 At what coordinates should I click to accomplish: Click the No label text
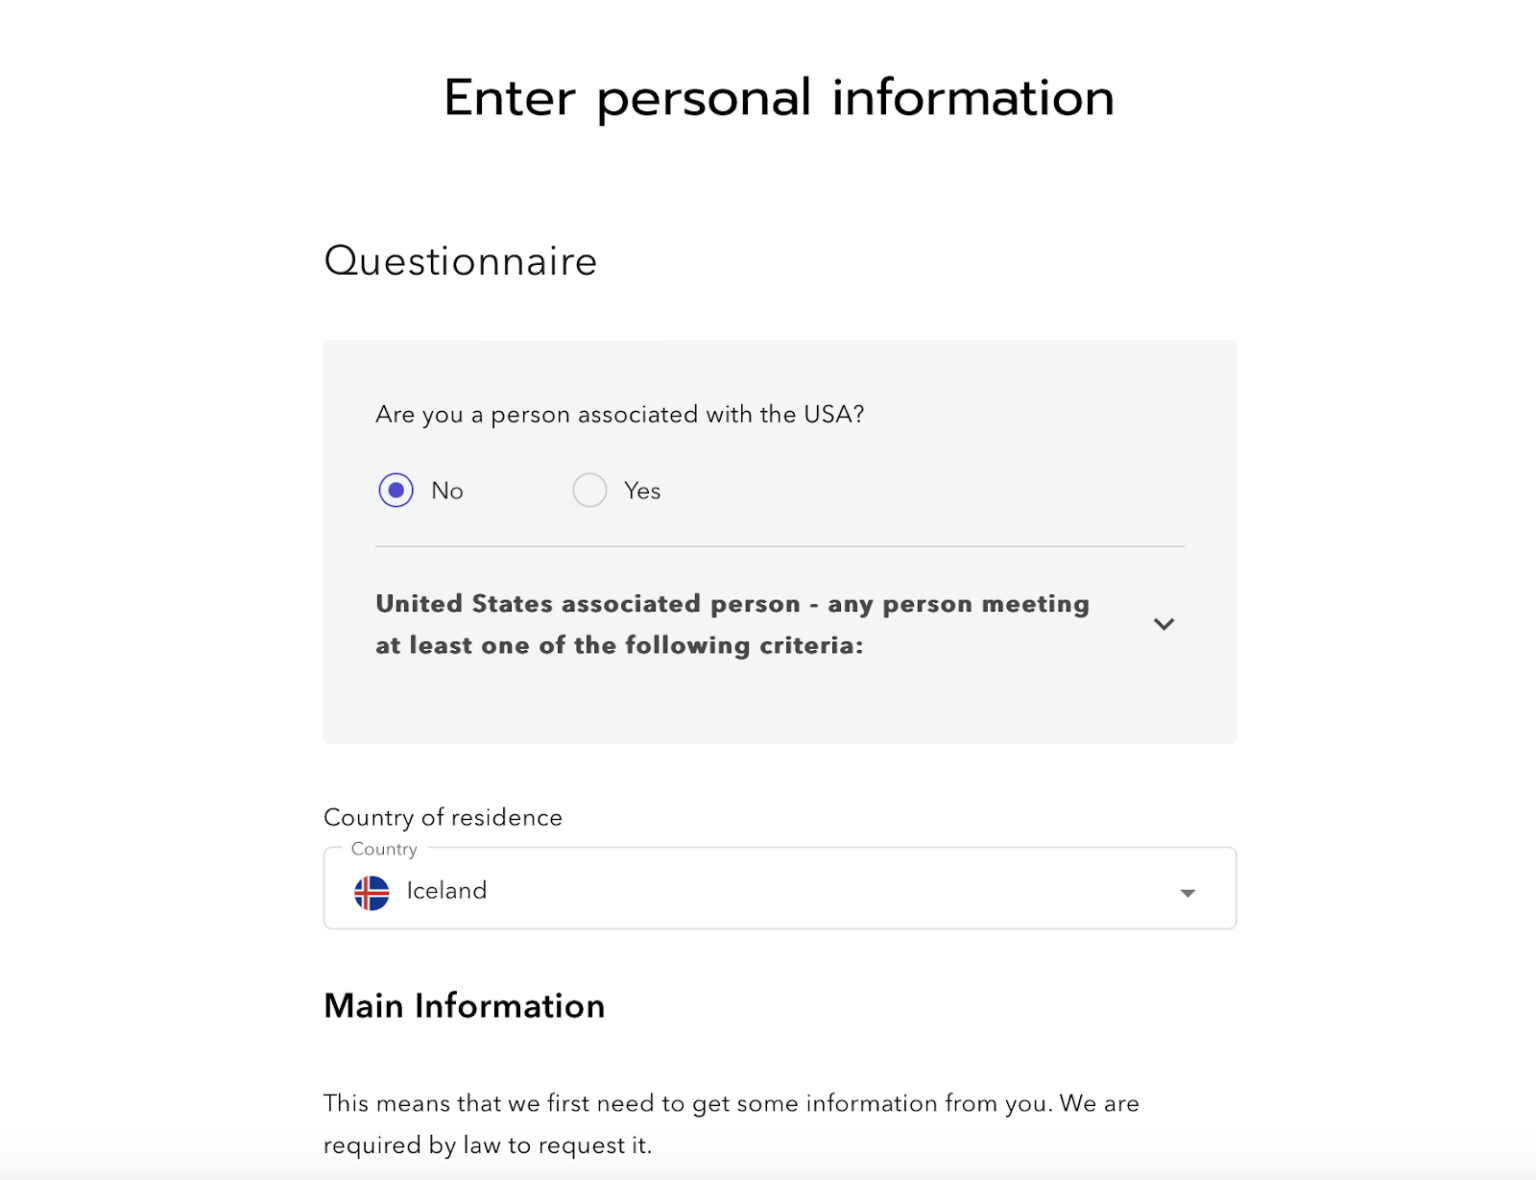[447, 490]
